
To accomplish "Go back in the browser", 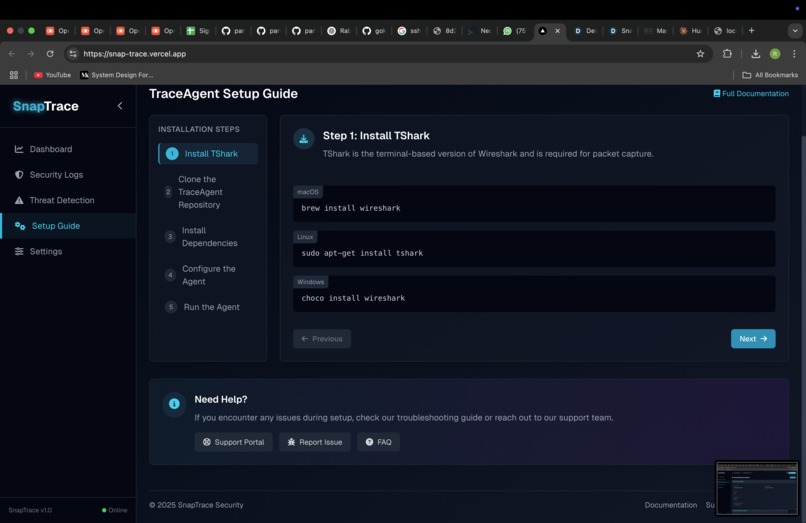I will click(12, 54).
